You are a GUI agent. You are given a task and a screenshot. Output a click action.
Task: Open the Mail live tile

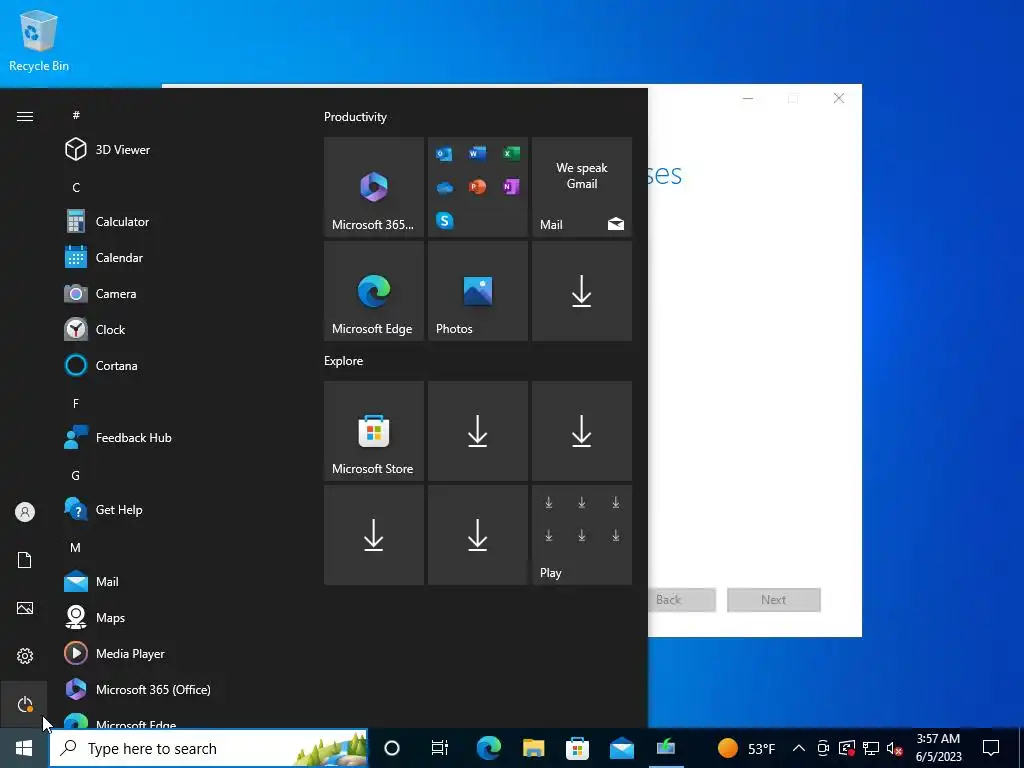[582, 187]
